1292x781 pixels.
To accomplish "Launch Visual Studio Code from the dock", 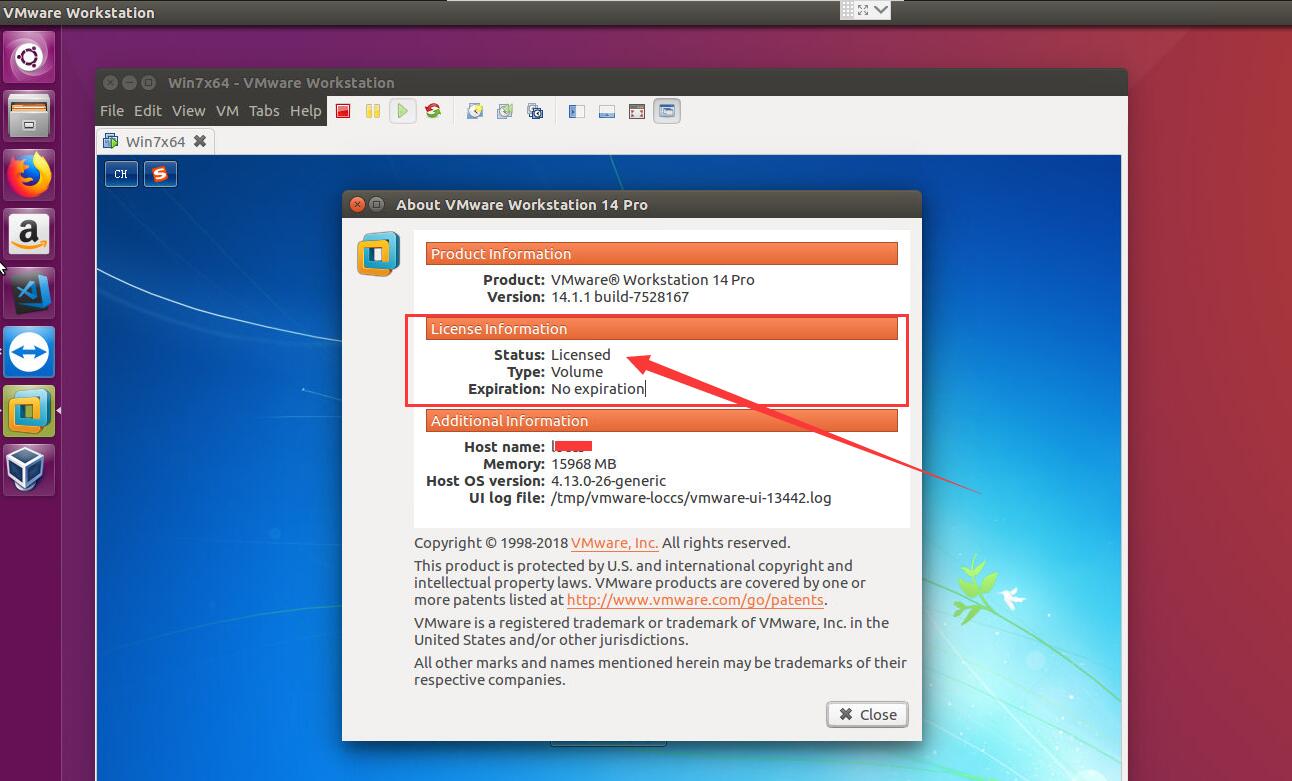I will point(29,293).
